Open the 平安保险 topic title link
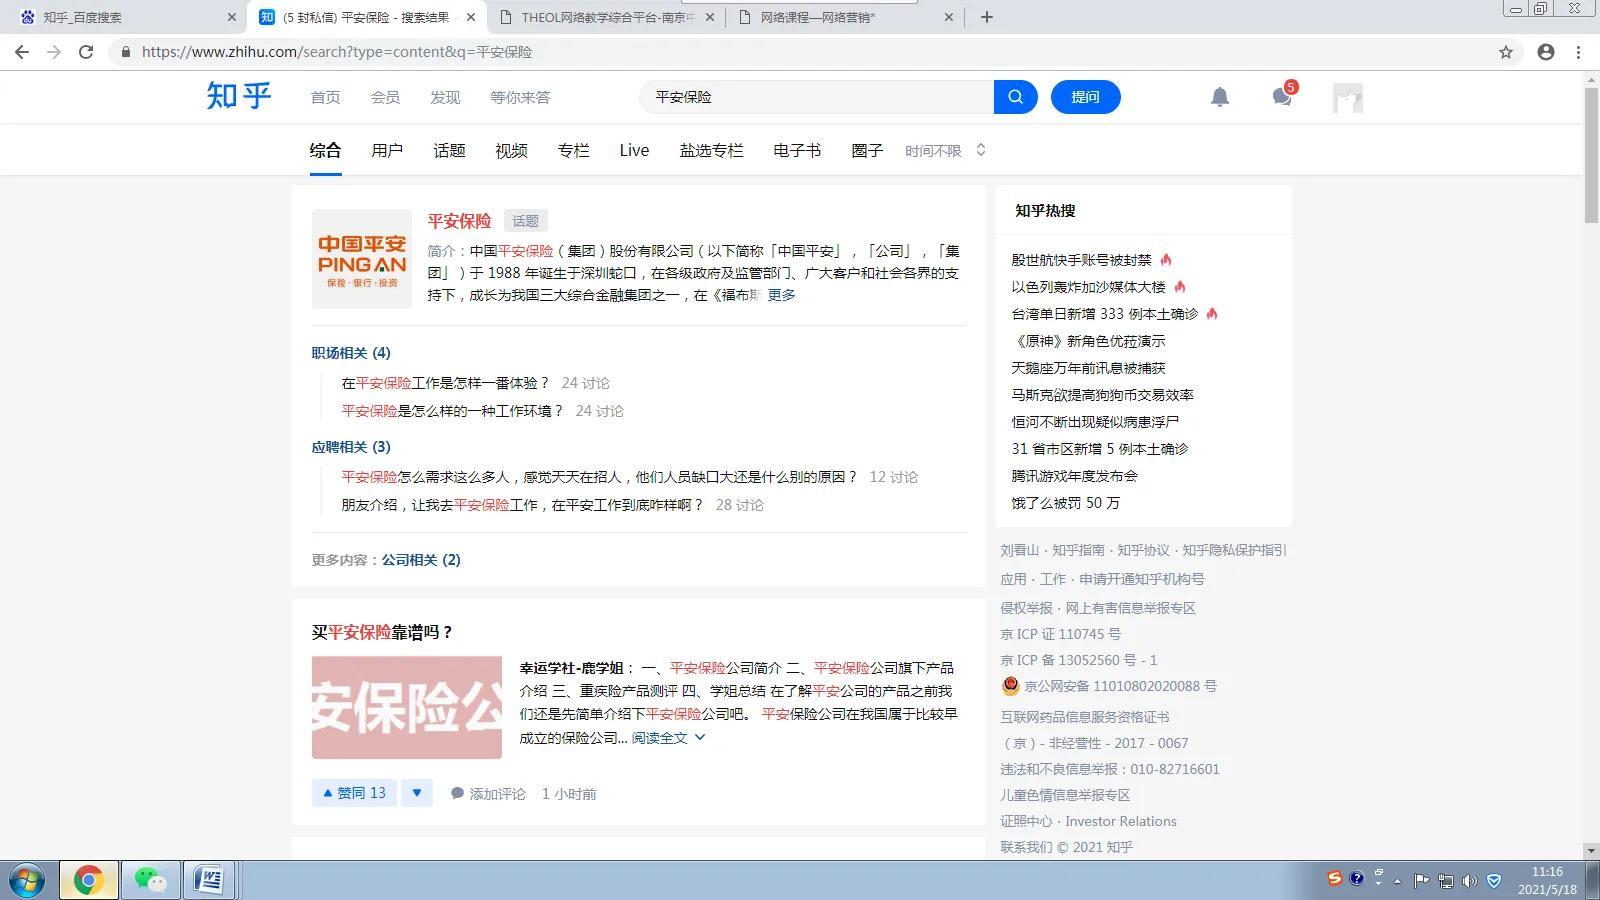 pyautogui.click(x=459, y=221)
